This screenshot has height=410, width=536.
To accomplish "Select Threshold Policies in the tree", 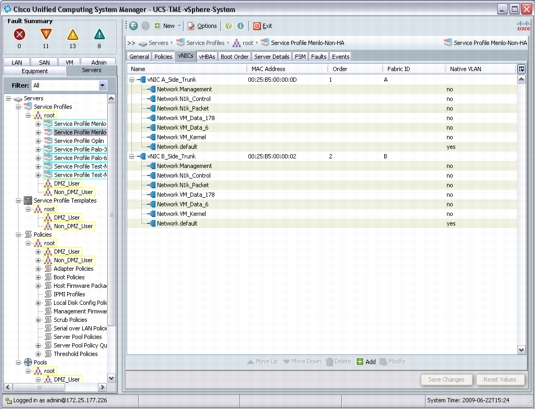I will (76, 354).
